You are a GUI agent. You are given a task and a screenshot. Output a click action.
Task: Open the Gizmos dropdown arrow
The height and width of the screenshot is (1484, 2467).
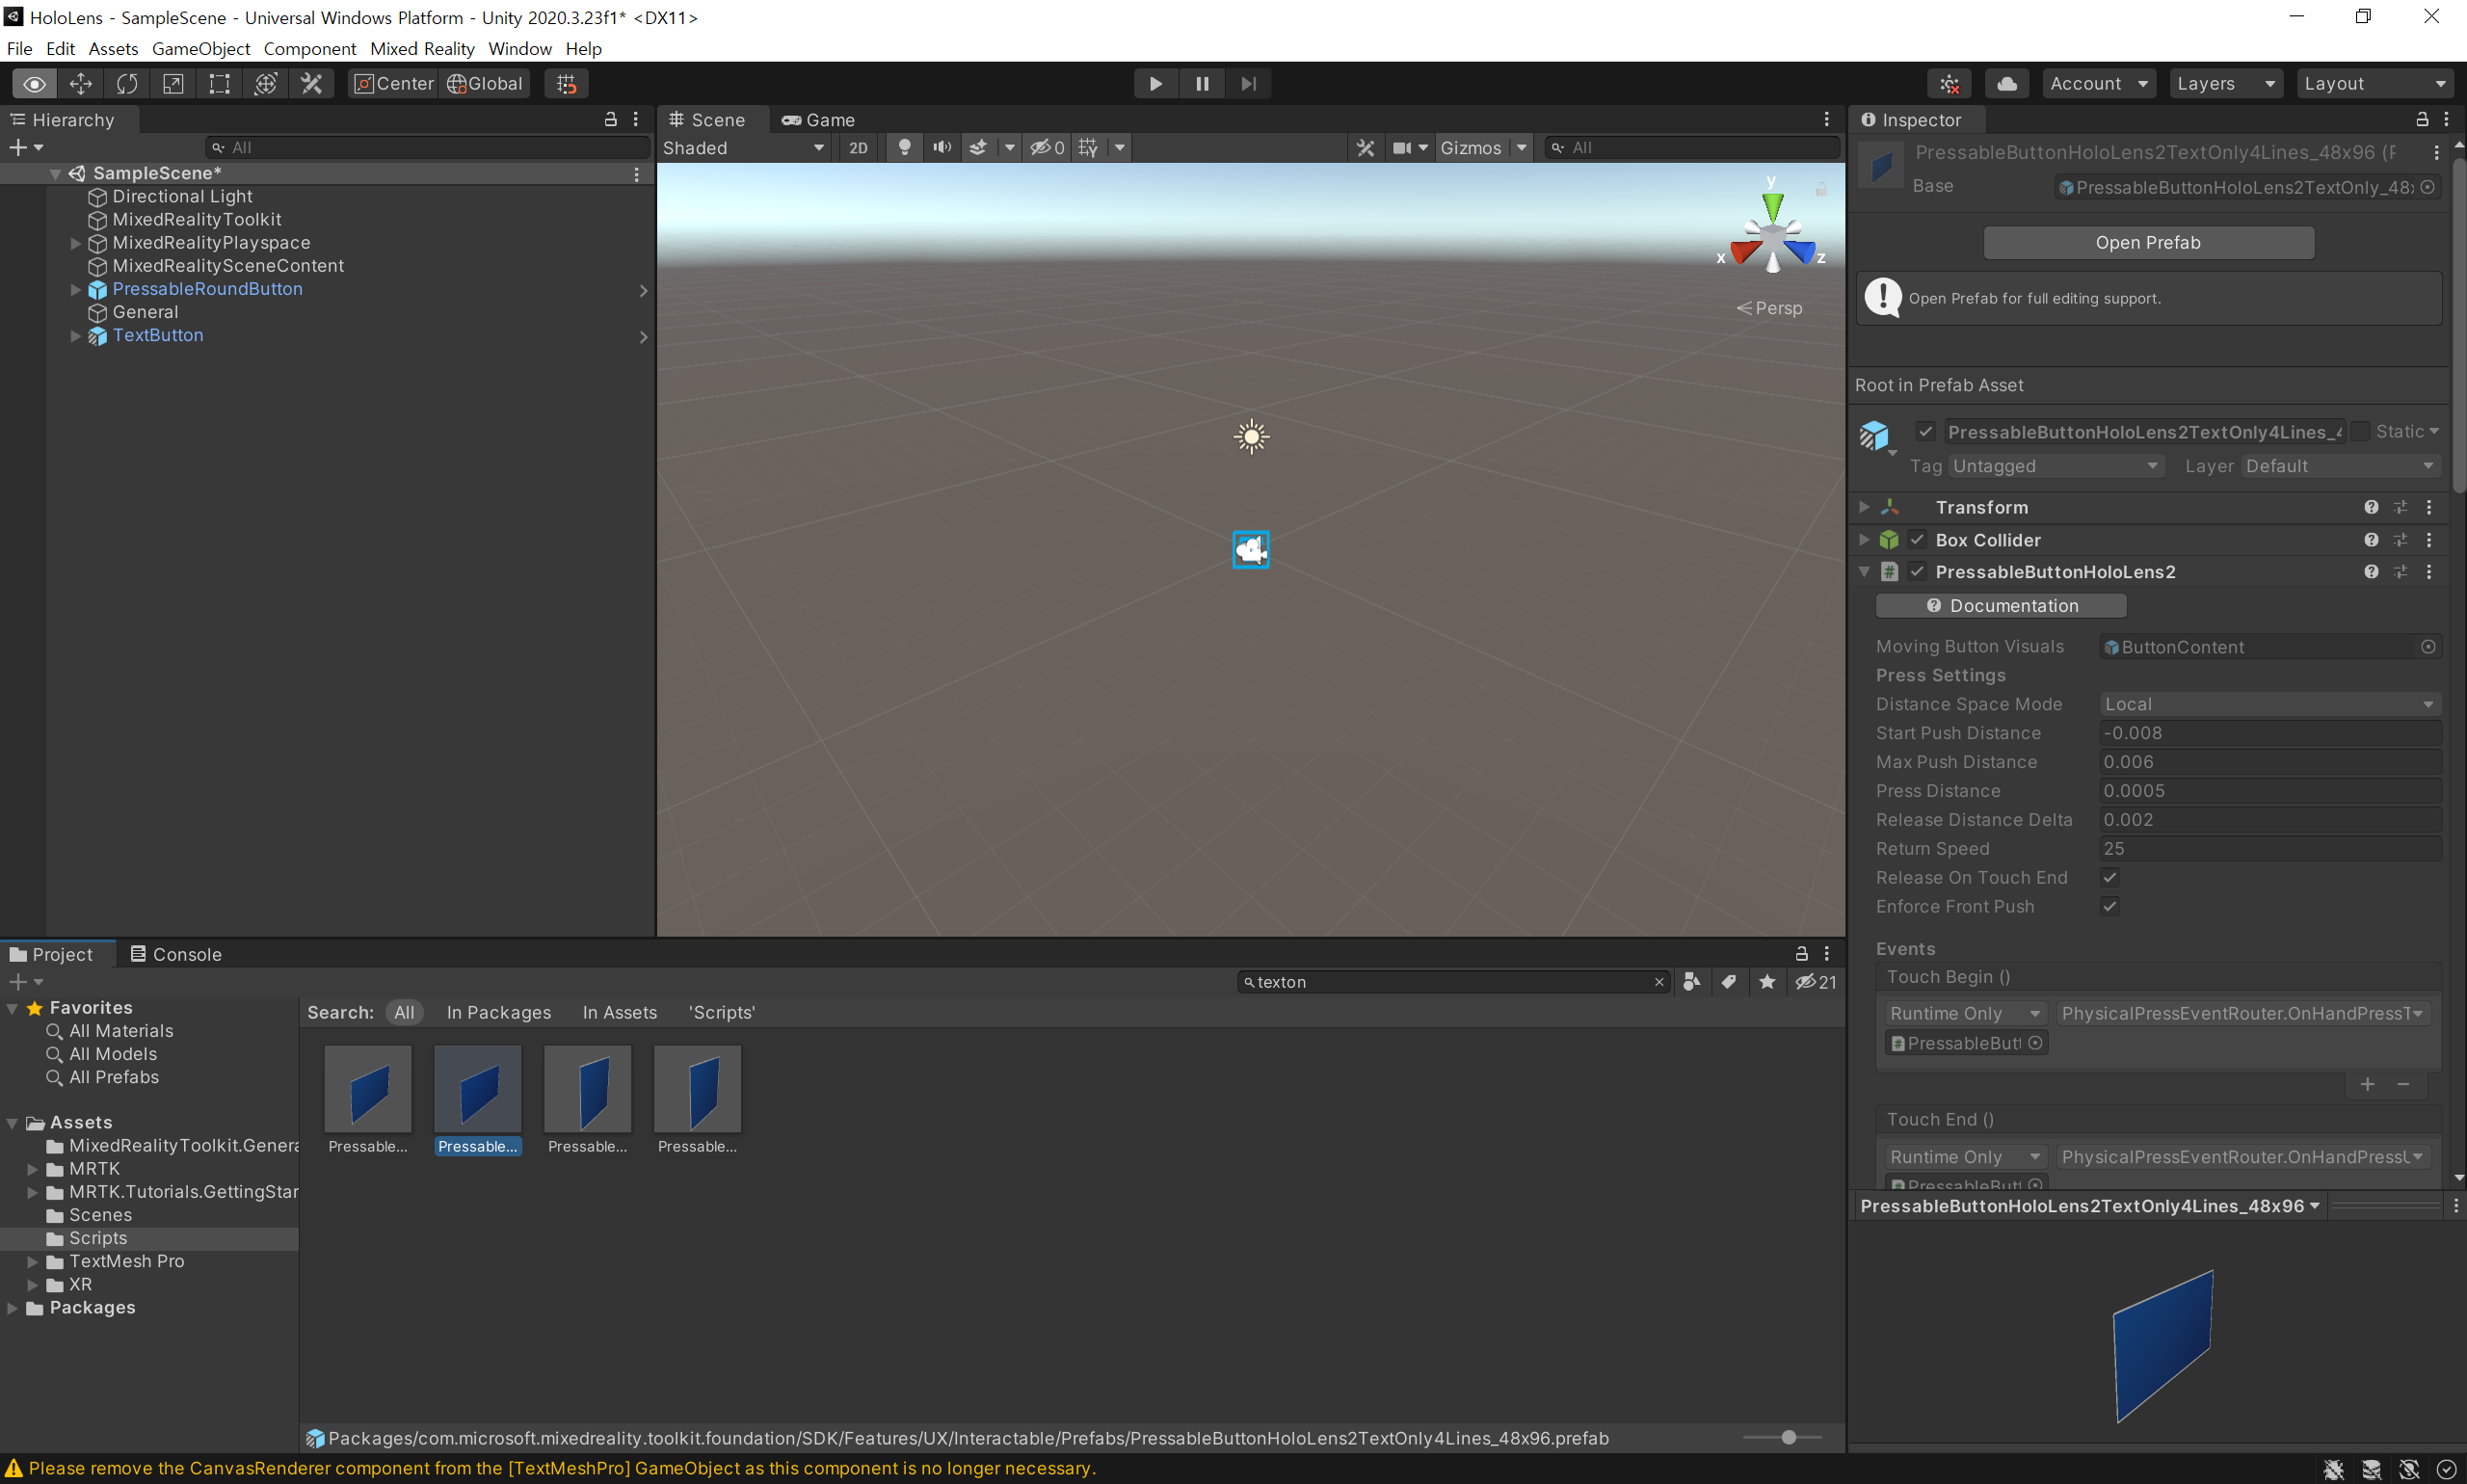coord(1521,147)
